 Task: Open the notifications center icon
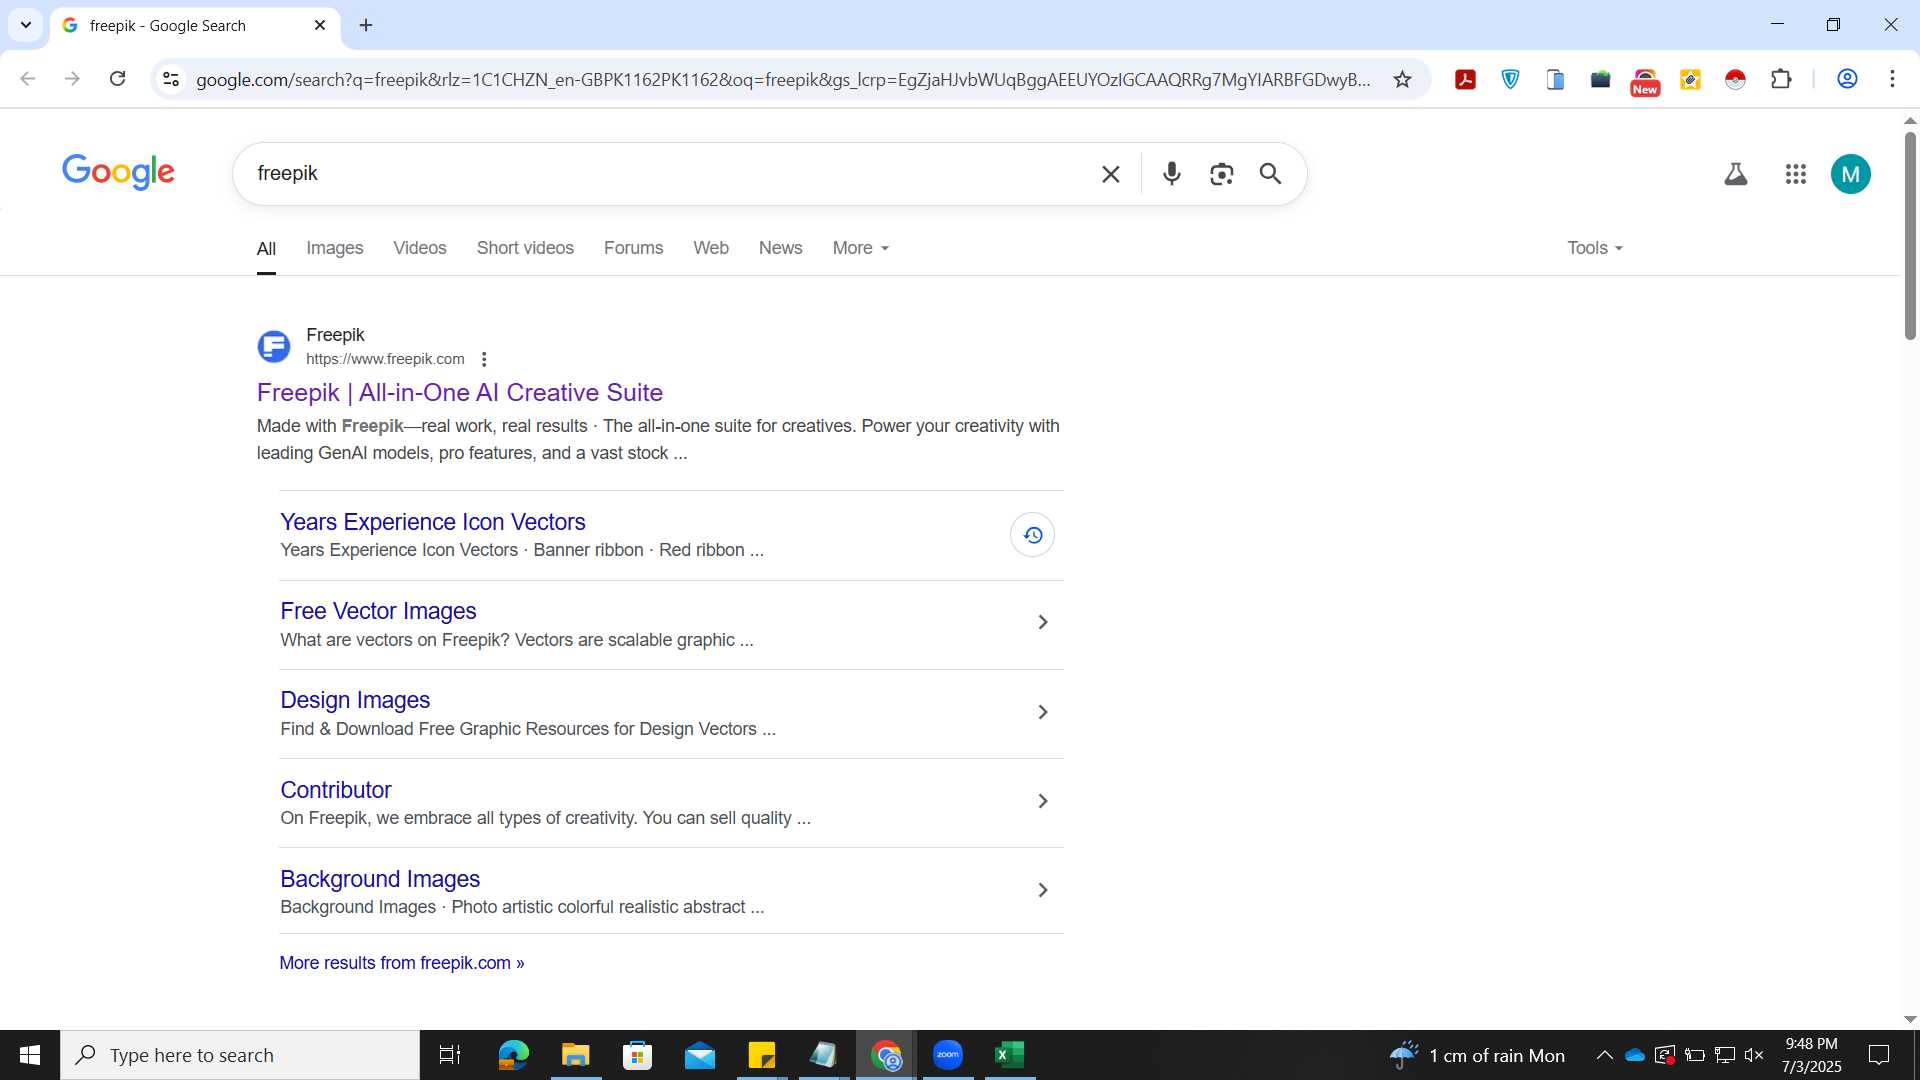pos(1879,1055)
